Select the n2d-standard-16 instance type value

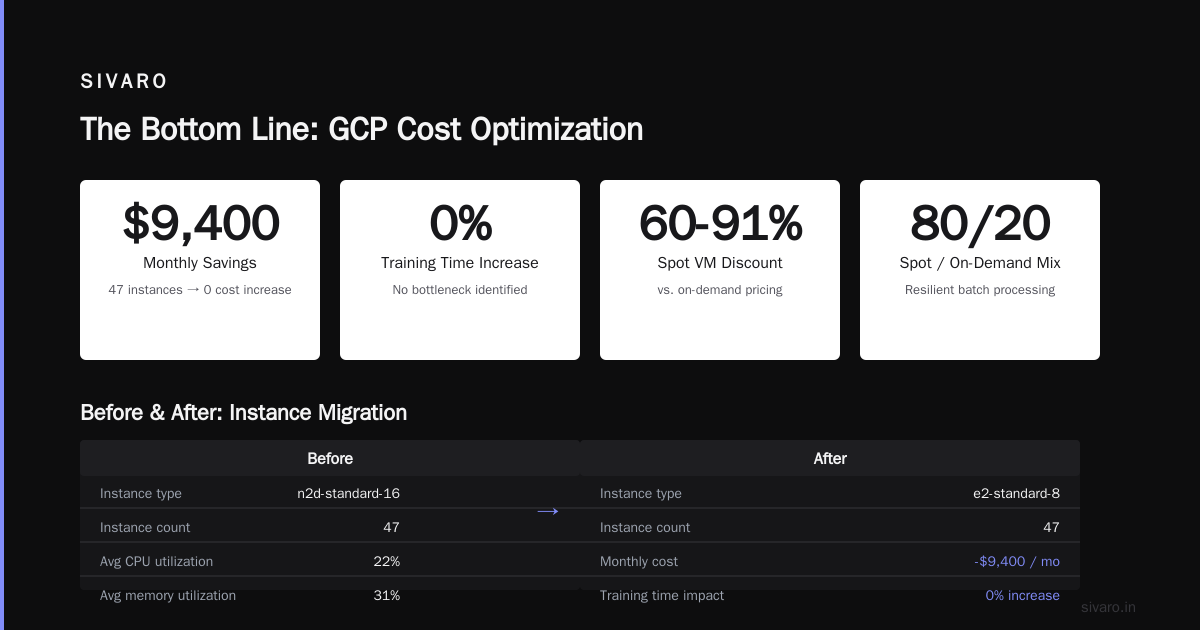pos(348,493)
